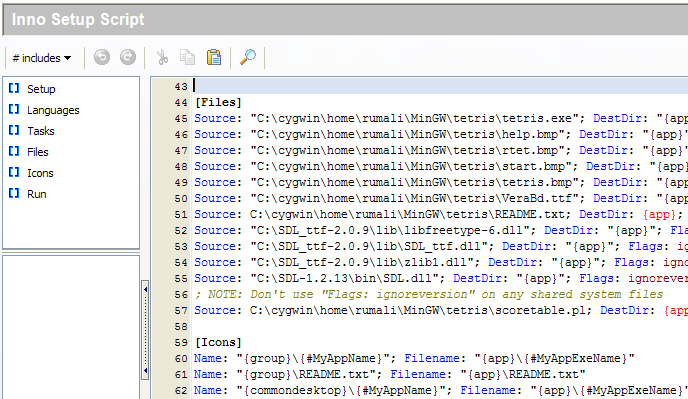Click the Undo toolbar icon
Screen dimensions: 688x399
point(102,57)
